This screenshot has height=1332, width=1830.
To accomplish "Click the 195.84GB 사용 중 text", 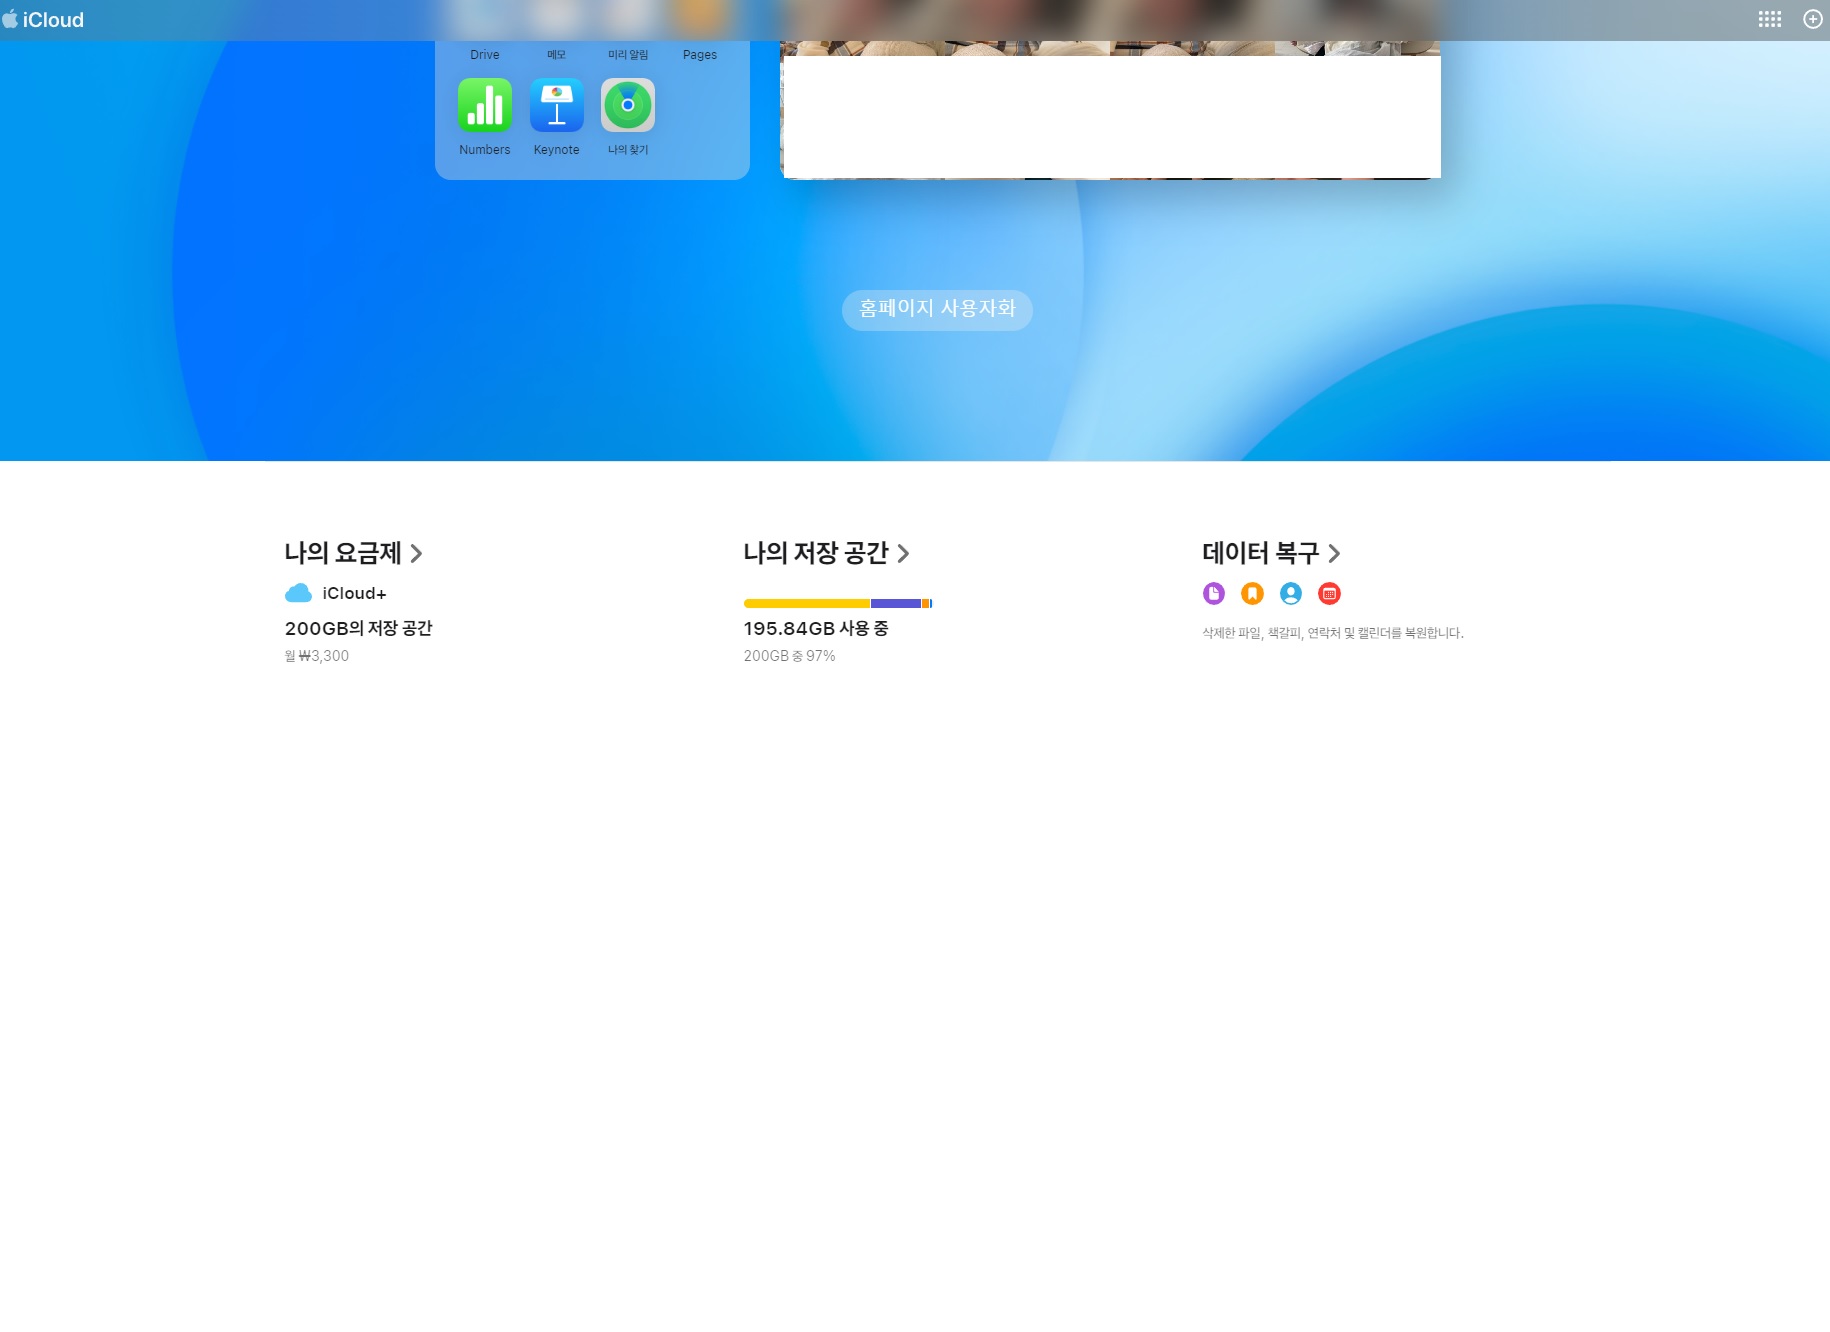I will click(x=816, y=628).
